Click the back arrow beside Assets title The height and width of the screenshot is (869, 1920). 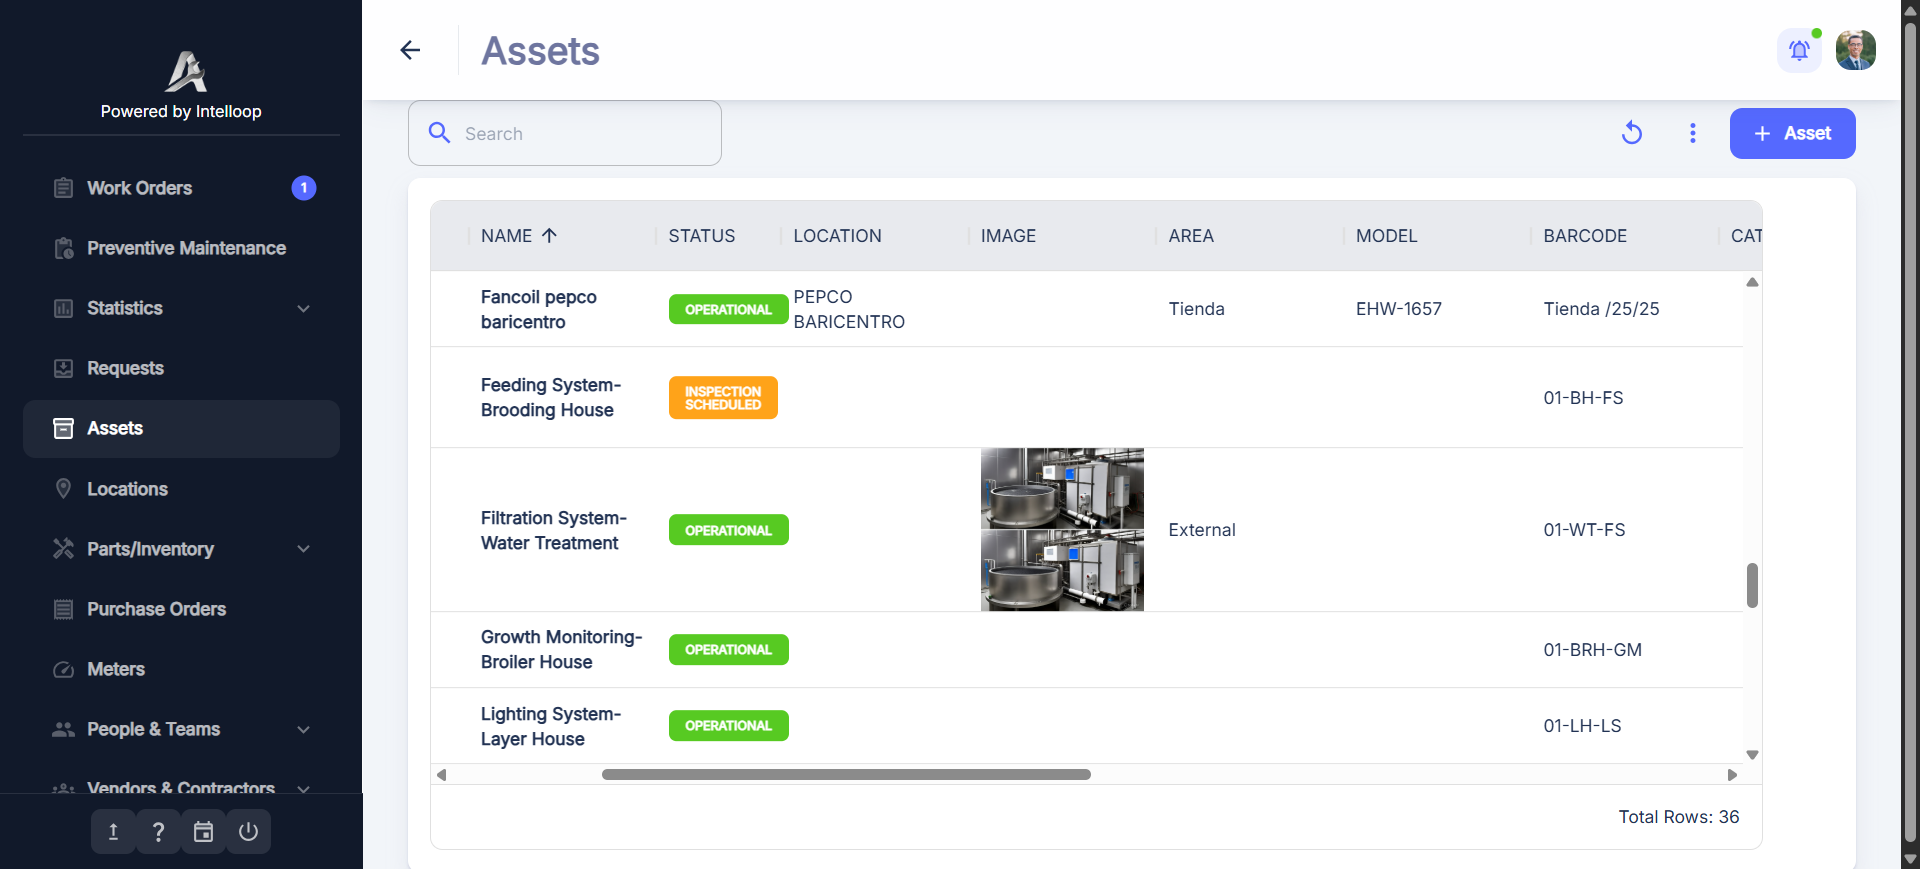coord(410,50)
